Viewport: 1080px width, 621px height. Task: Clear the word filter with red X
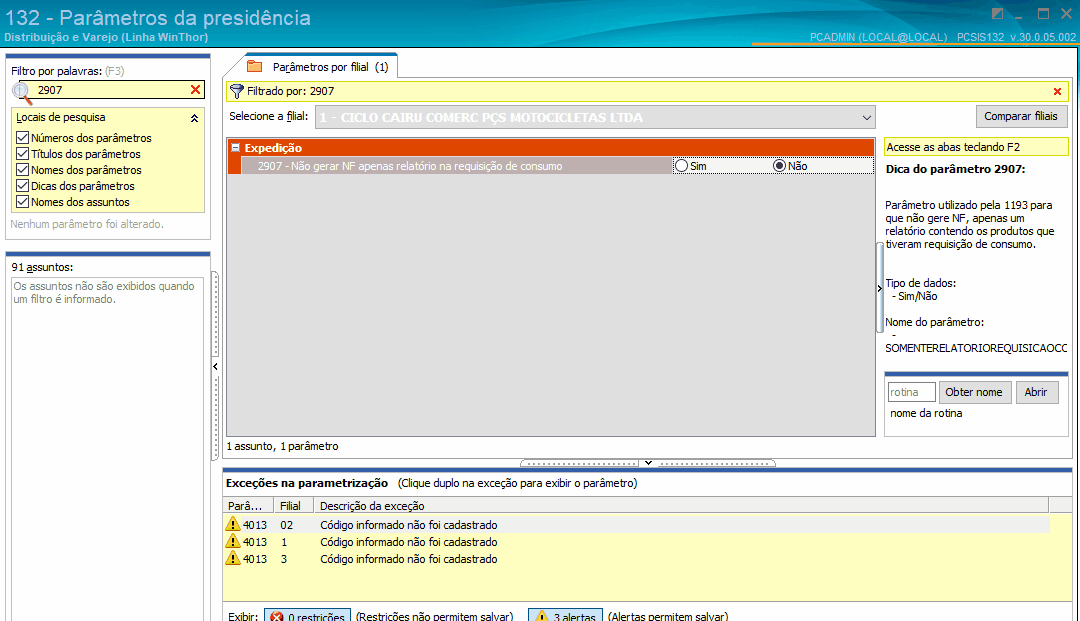click(196, 90)
